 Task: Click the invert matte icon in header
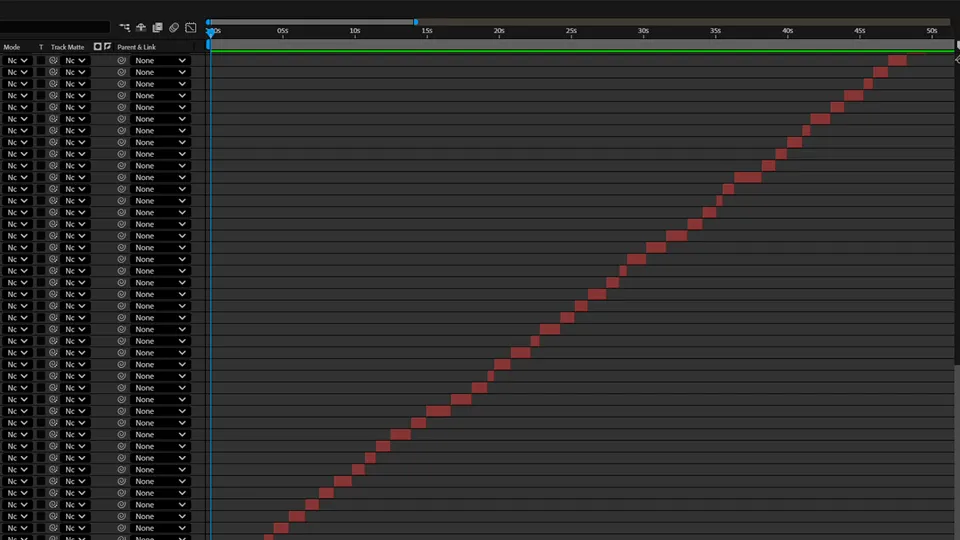pyautogui.click(x=108, y=47)
